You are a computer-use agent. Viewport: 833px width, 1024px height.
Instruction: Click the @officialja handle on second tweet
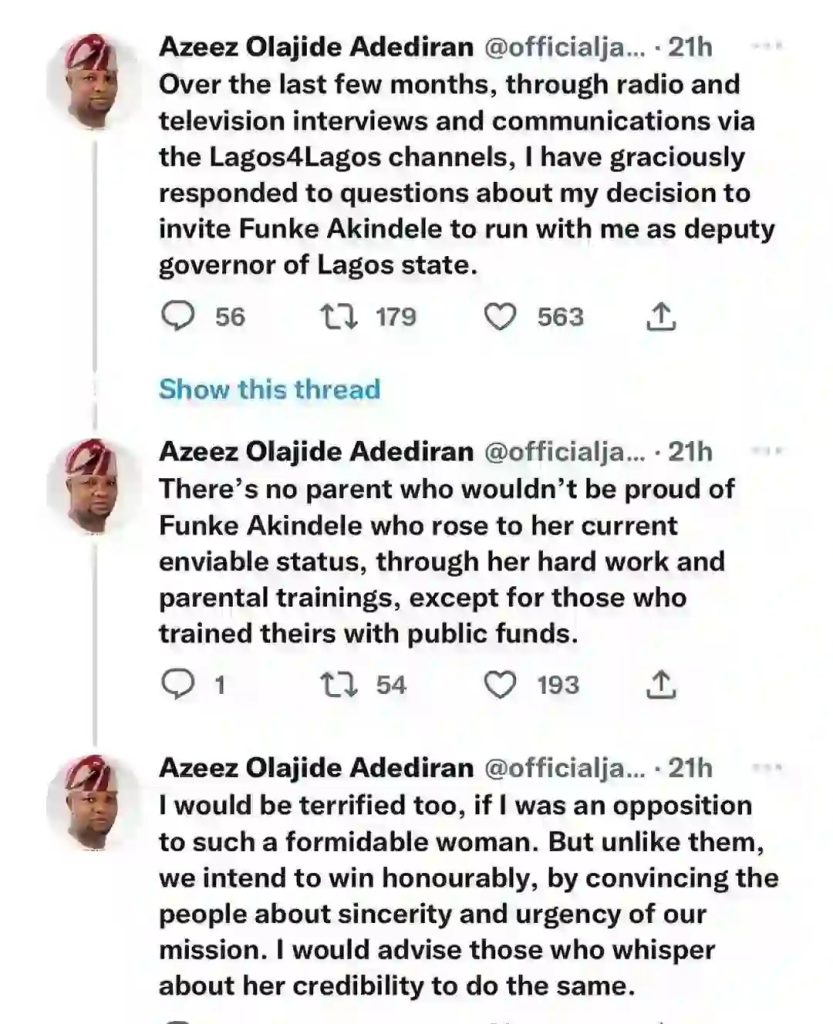[x=563, y=452]
